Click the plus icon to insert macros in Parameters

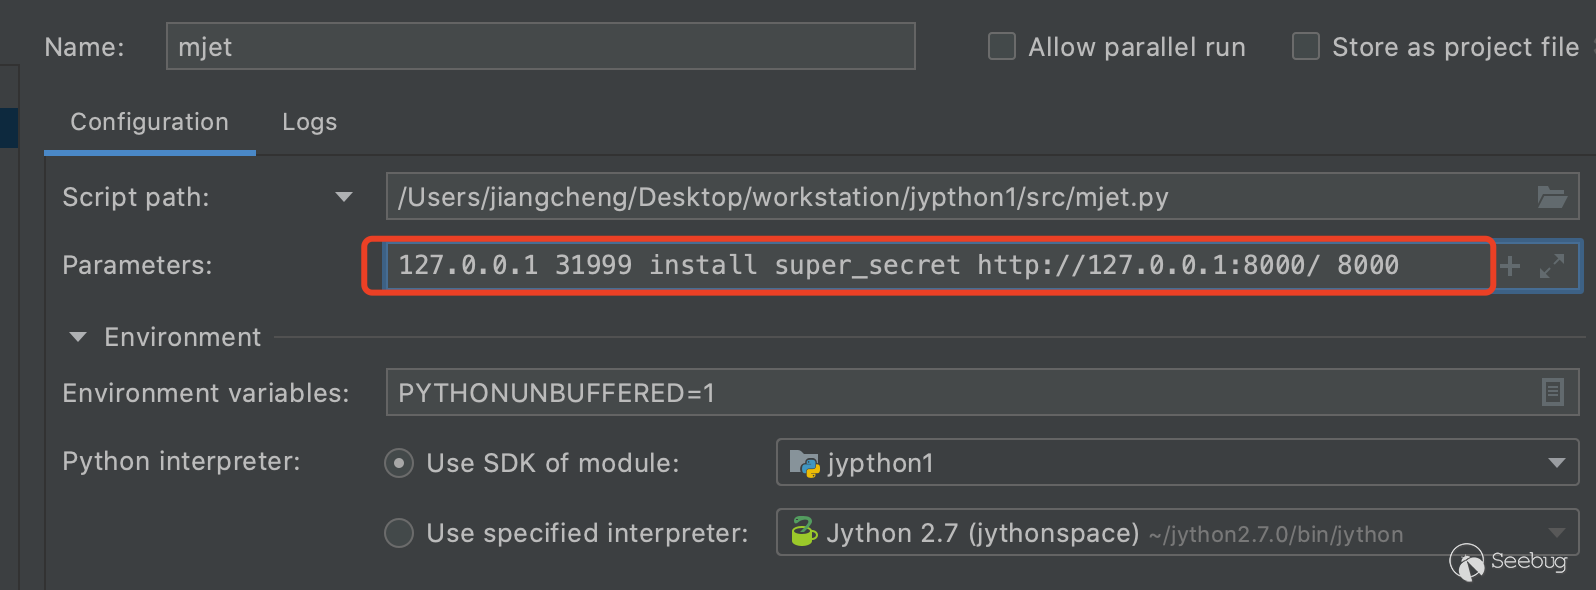coord(1510,266)
